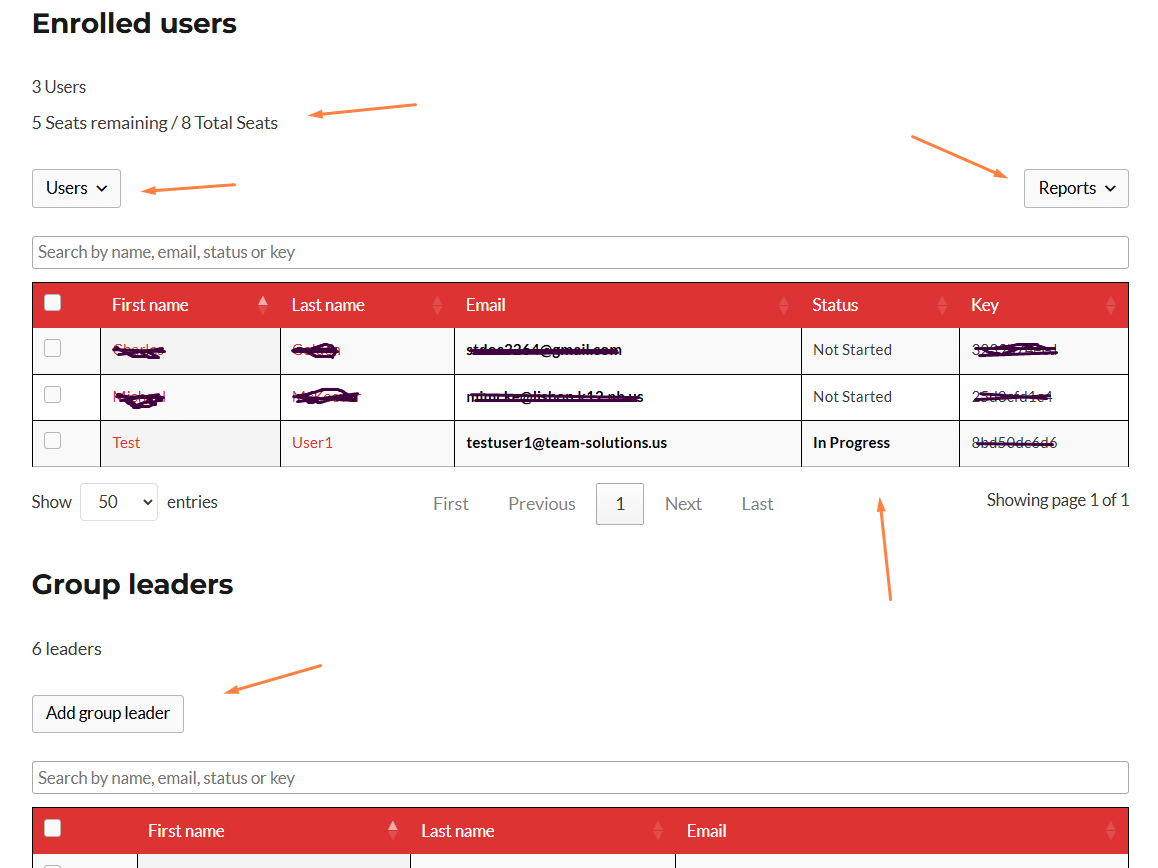Sort group leaders by Last name

click(457, 831)
